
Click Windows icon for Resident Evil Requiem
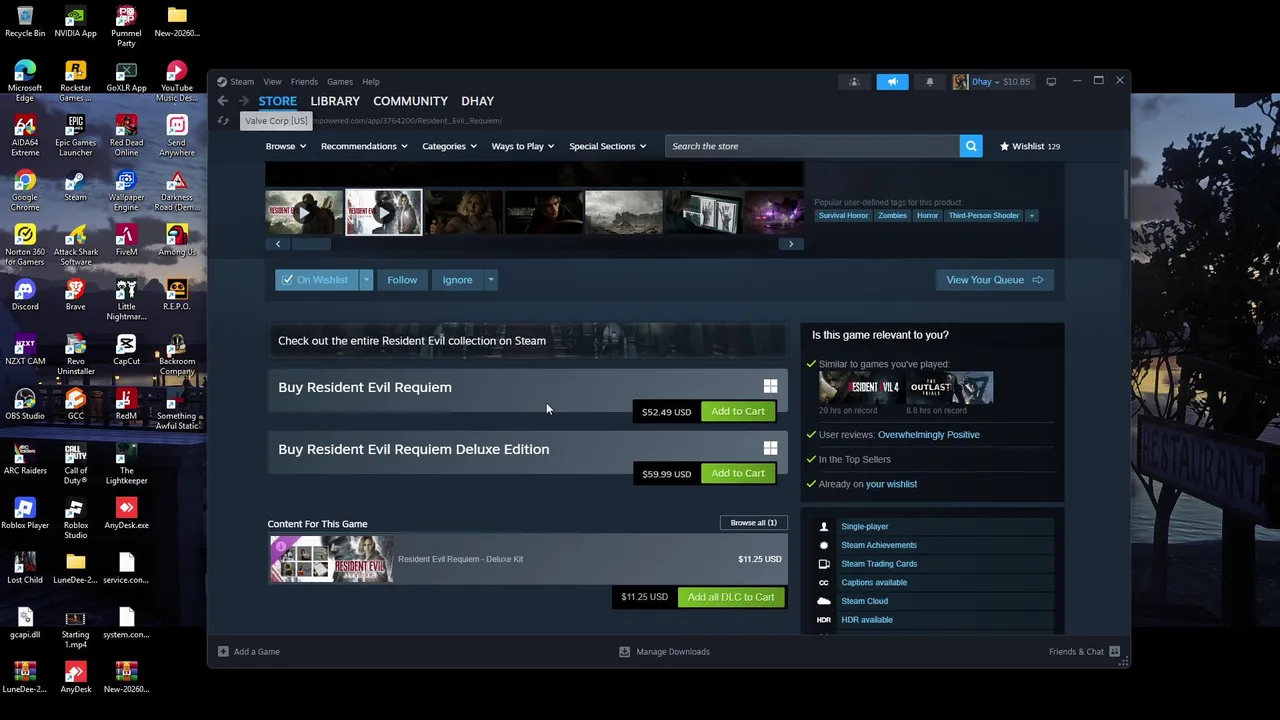(770, 386)
